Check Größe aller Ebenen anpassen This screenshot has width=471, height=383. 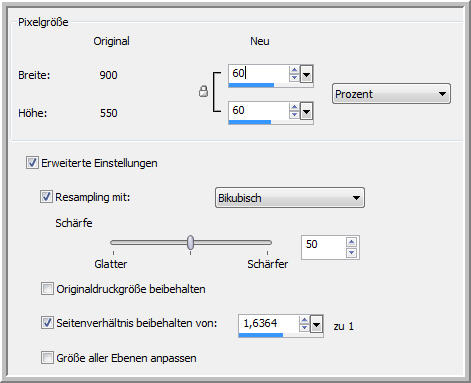point(47,358)
